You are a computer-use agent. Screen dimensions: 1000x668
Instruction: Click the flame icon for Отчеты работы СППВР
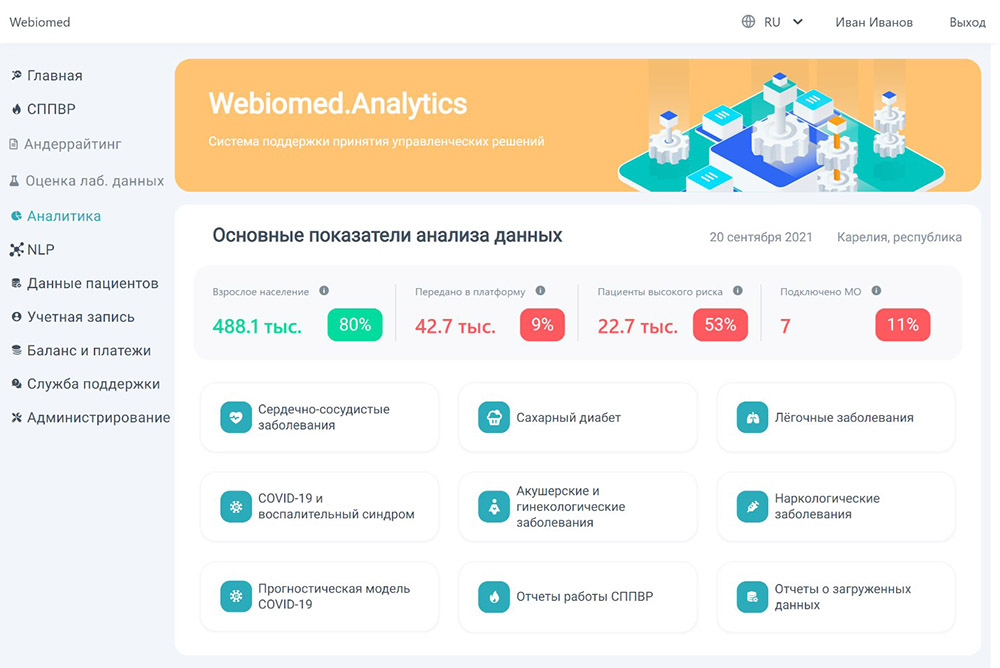click(494, 597)
